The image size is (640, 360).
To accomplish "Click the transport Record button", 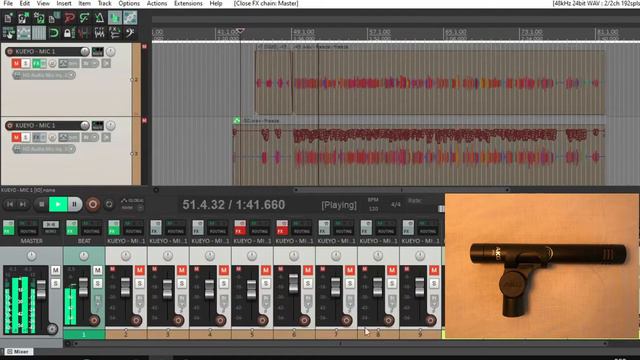I will tap(93, 204).
